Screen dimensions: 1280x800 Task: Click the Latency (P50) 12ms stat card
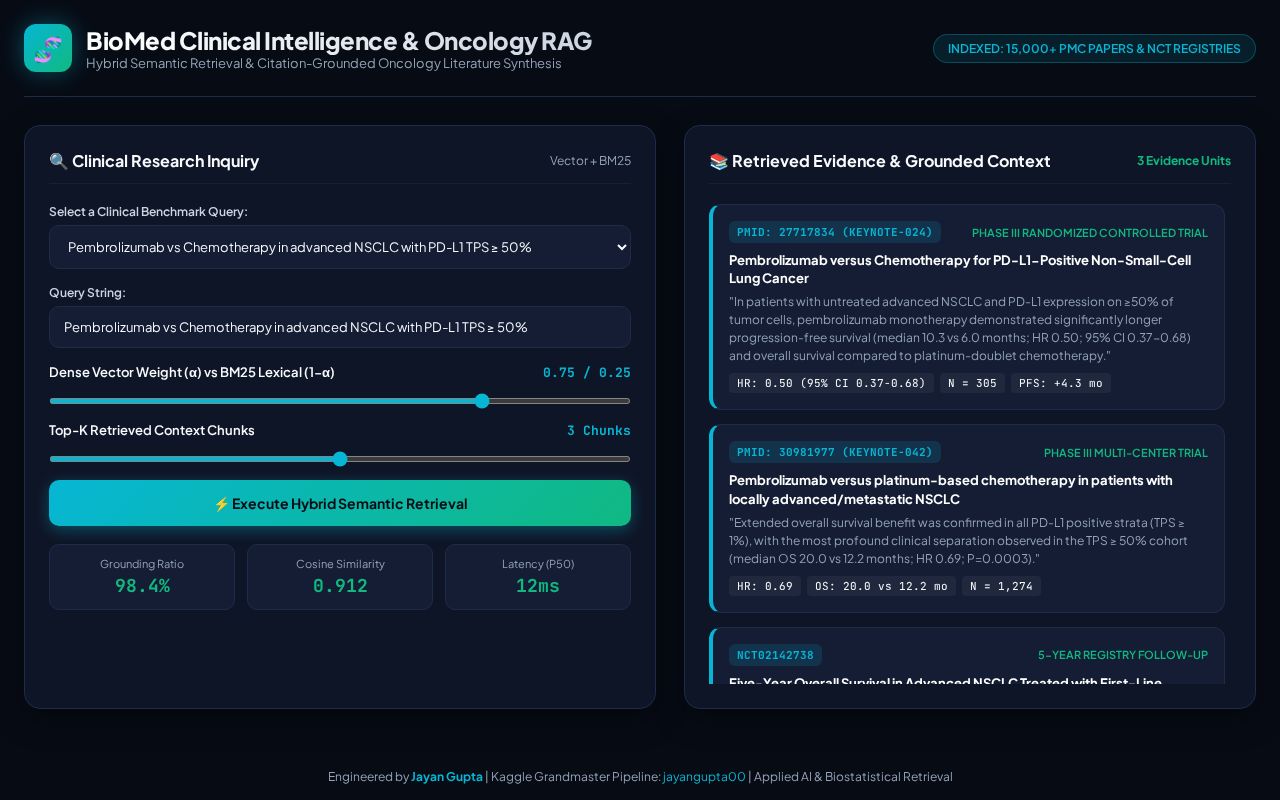(538, 577)
